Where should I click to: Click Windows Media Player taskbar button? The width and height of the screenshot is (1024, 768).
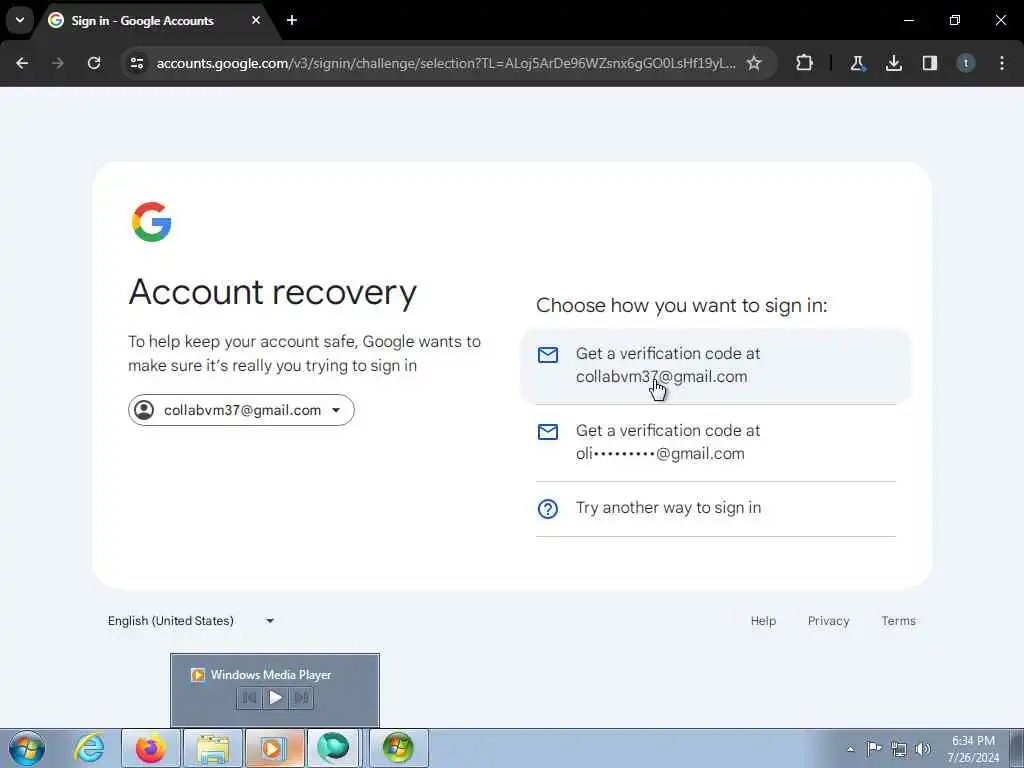click(274, 748)
